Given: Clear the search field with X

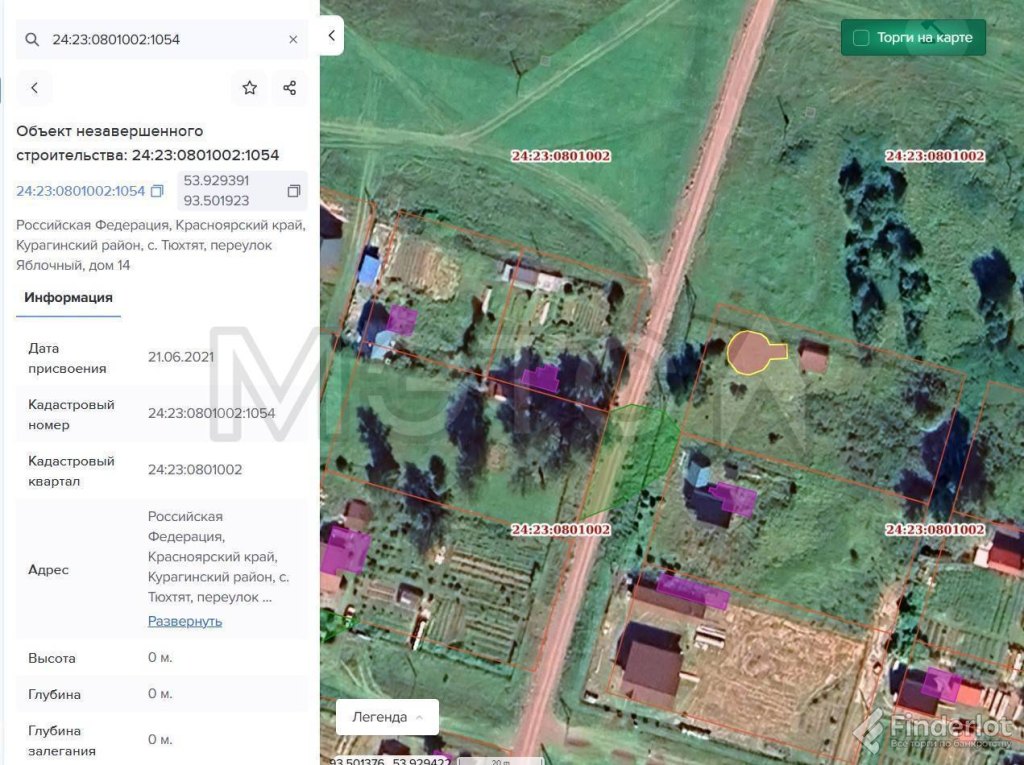Looking at the screenshot, I should (x=293, y=40).
